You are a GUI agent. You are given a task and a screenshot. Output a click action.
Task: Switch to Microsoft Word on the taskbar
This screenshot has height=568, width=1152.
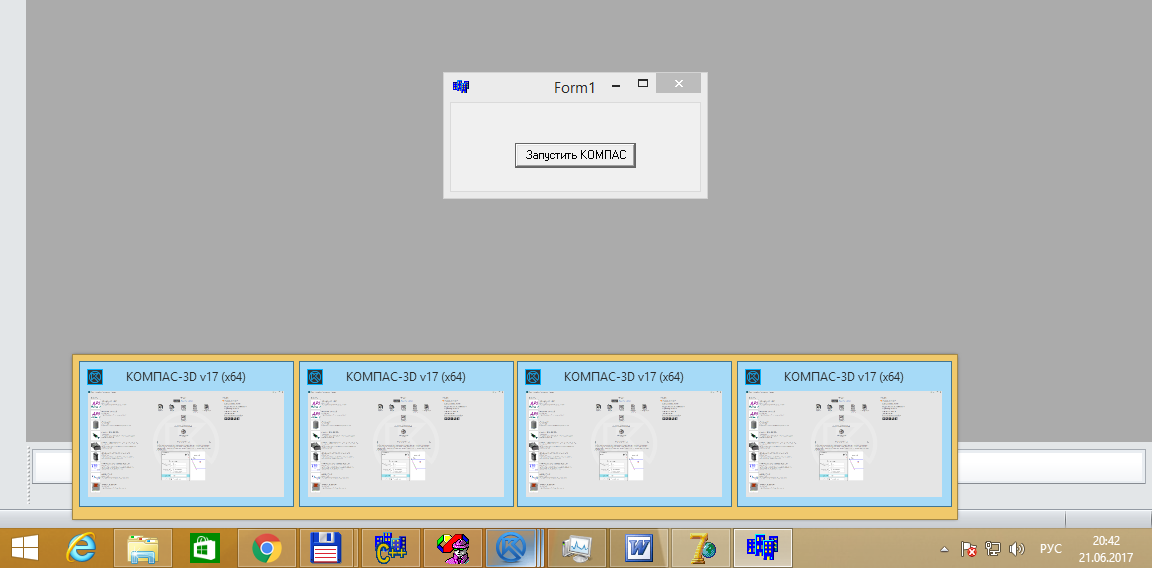638,548
